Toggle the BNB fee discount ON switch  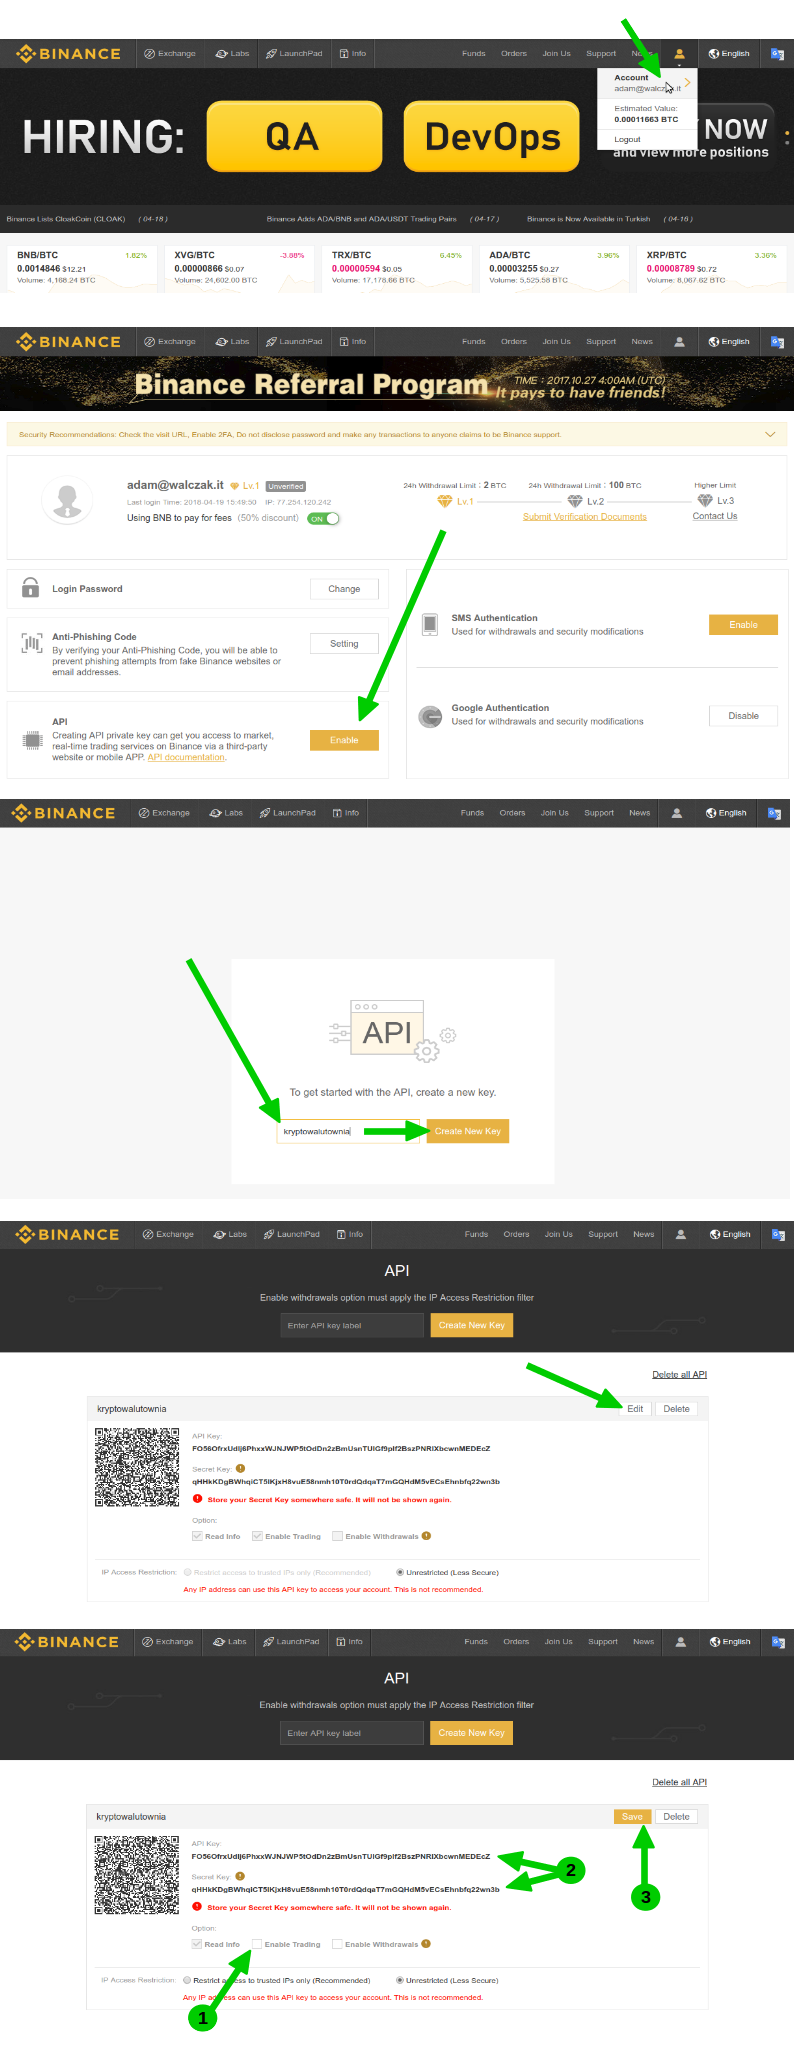coord(324,519)
